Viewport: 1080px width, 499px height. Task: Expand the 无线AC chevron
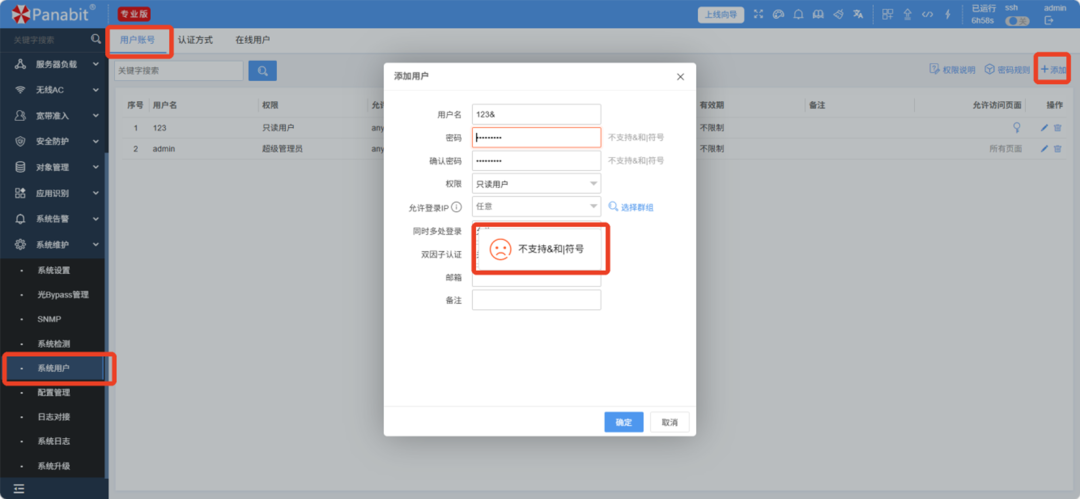96,90
